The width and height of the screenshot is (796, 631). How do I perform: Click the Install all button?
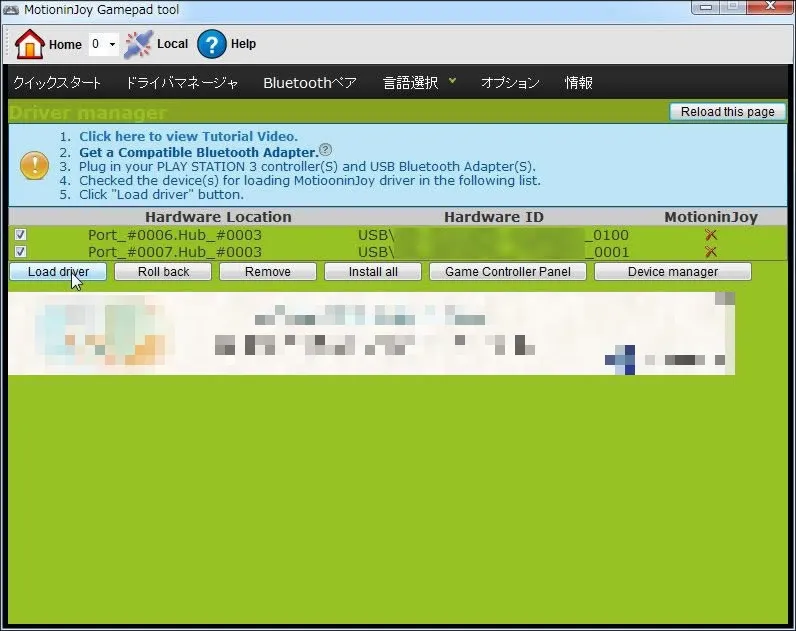click(x=373, y=272)
